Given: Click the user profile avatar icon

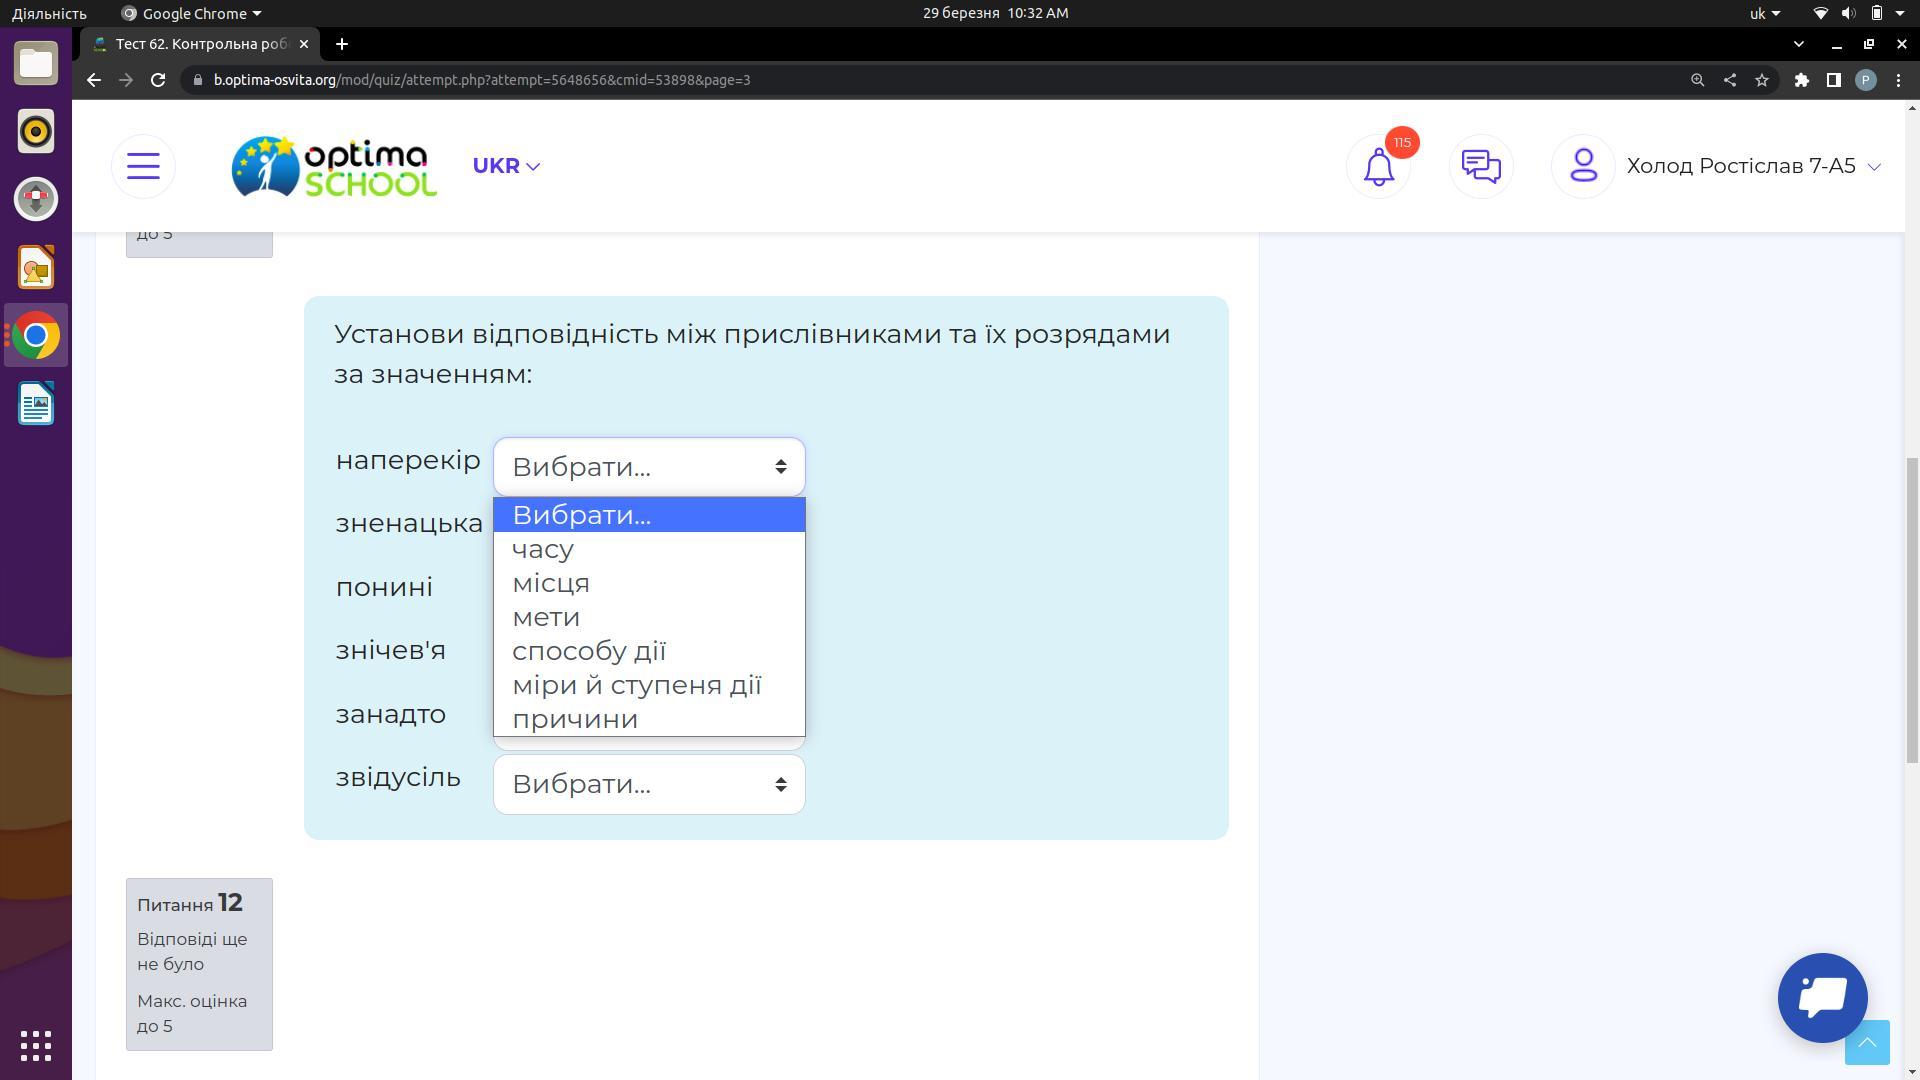Looking at the screenshot, I should [1583, 166].
